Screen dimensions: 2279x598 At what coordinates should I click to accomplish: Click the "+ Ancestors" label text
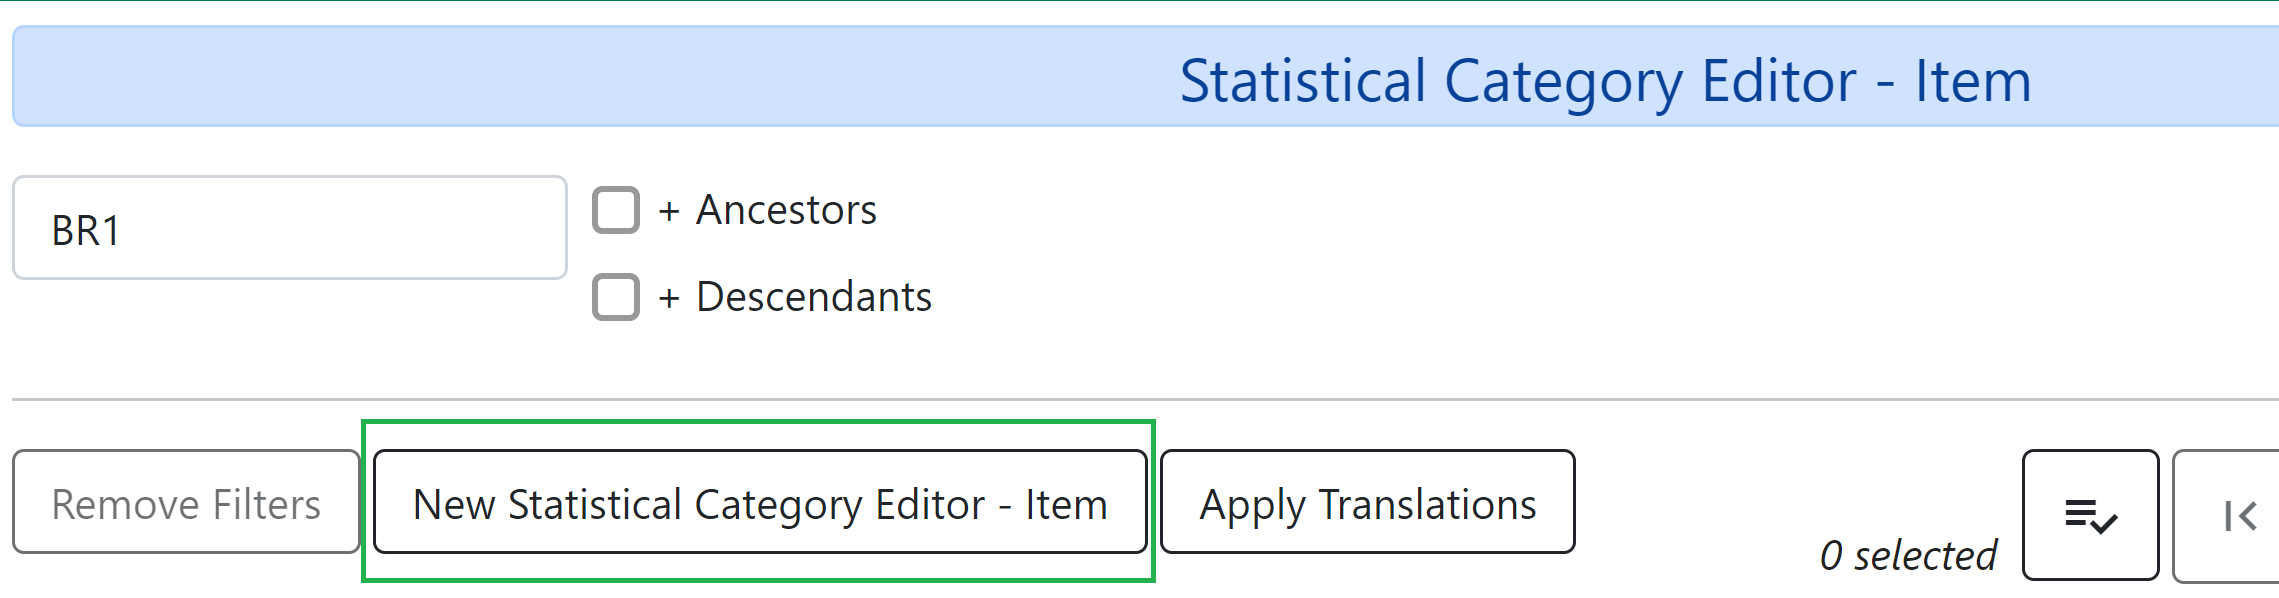pos(786,210)
